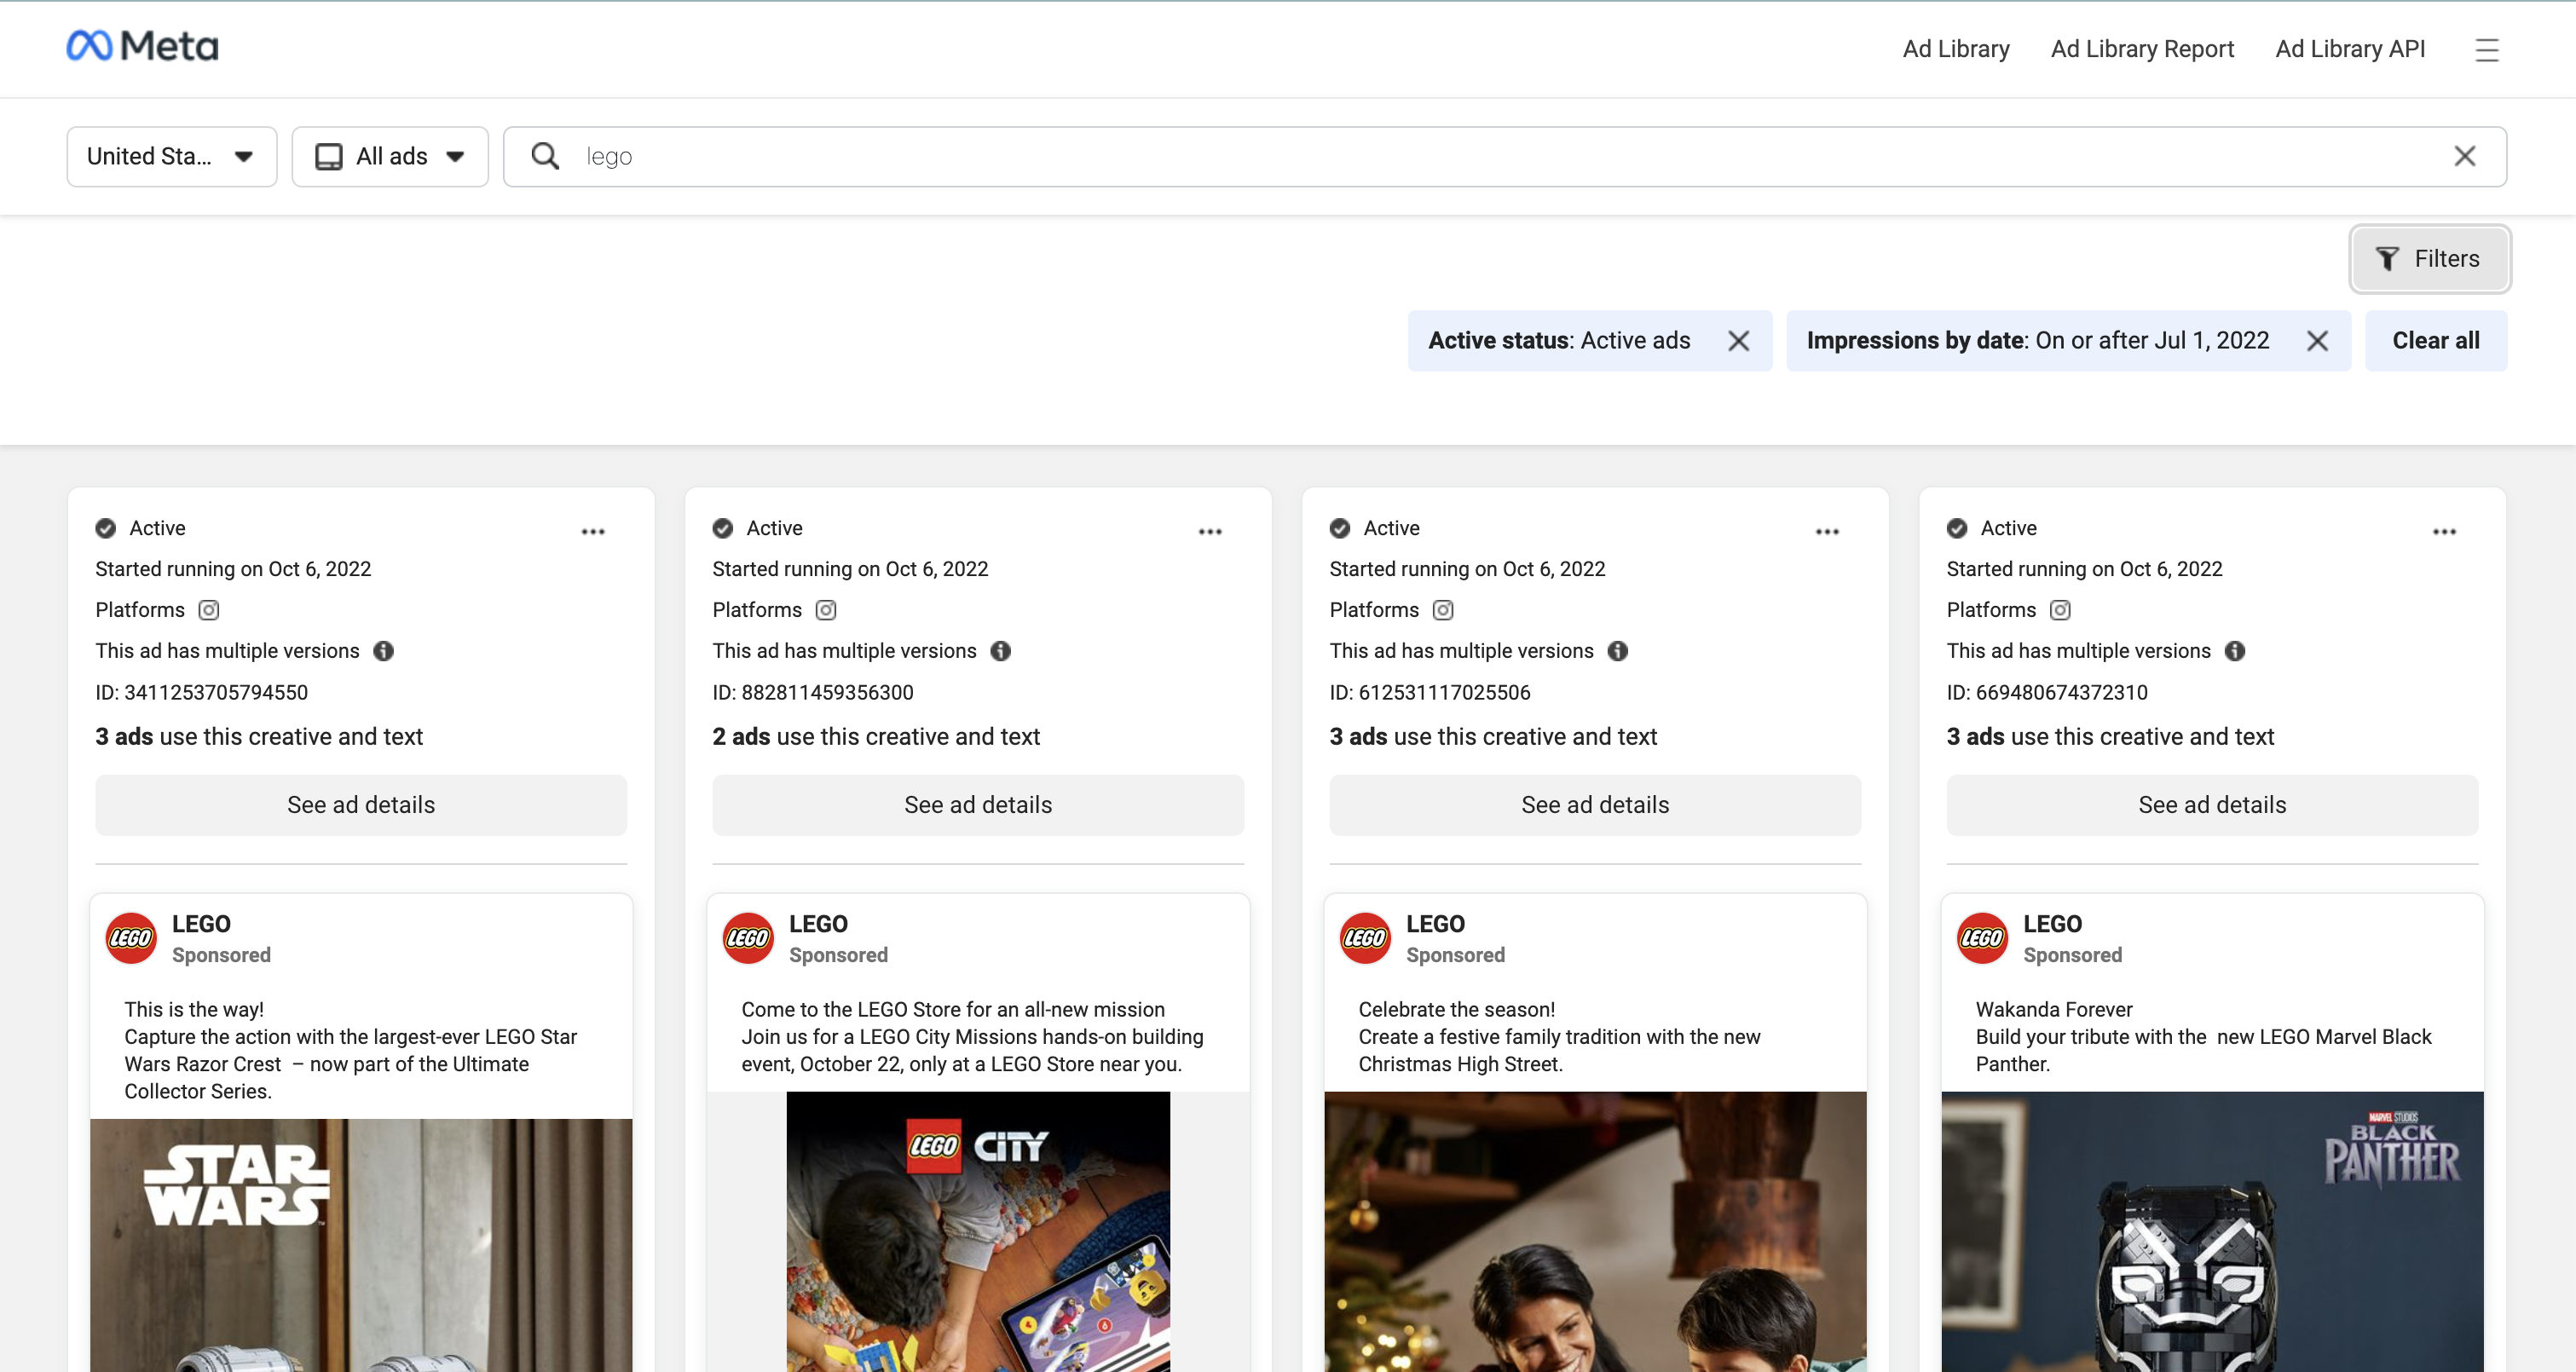Open the LEGO City ad image
The height and width of the screenshot is (1372, 2576).
point(978,1231)
